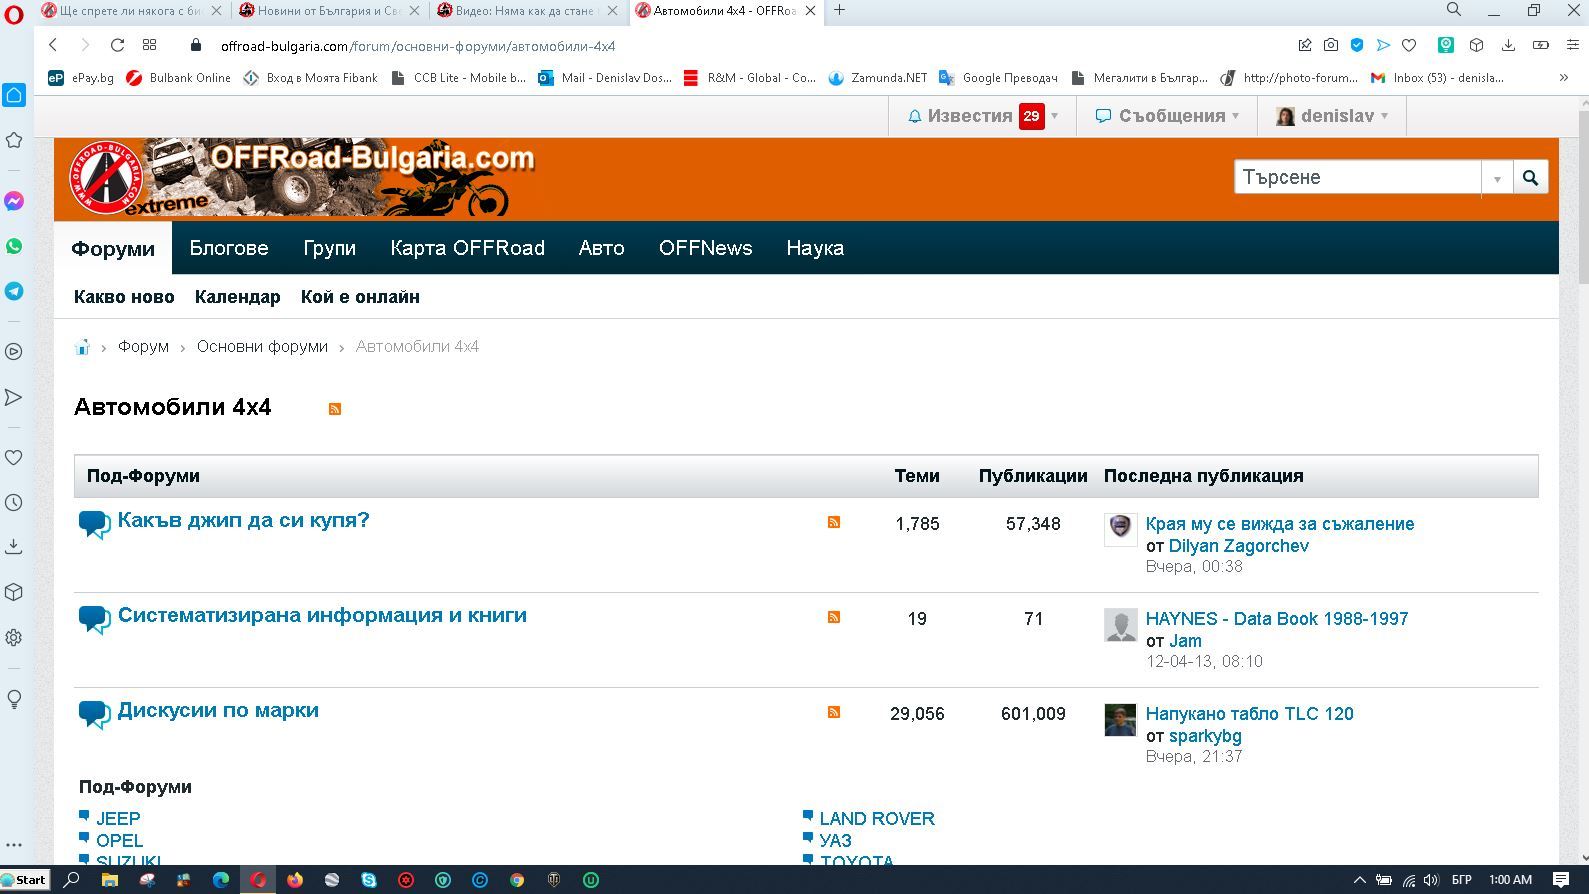The height and width of the screenshot is (894, 1589).
Task: Open the Дискусии по марки subforum
Action: pos(218,710)
